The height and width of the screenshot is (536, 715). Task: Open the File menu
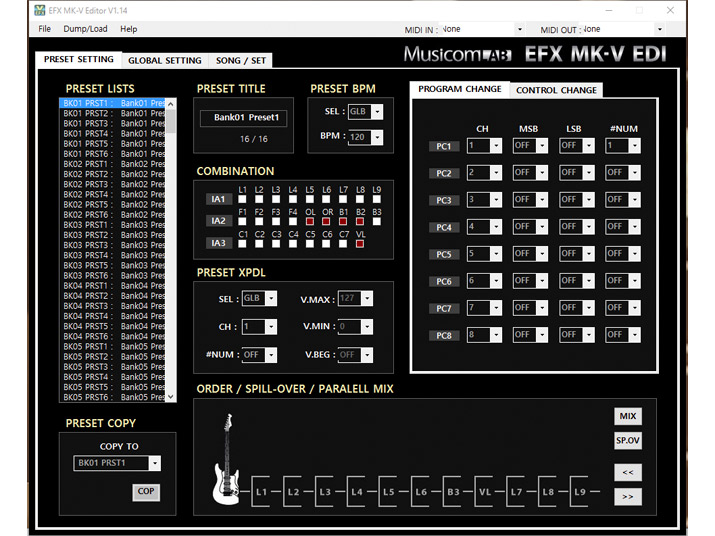tap(44, 29)
